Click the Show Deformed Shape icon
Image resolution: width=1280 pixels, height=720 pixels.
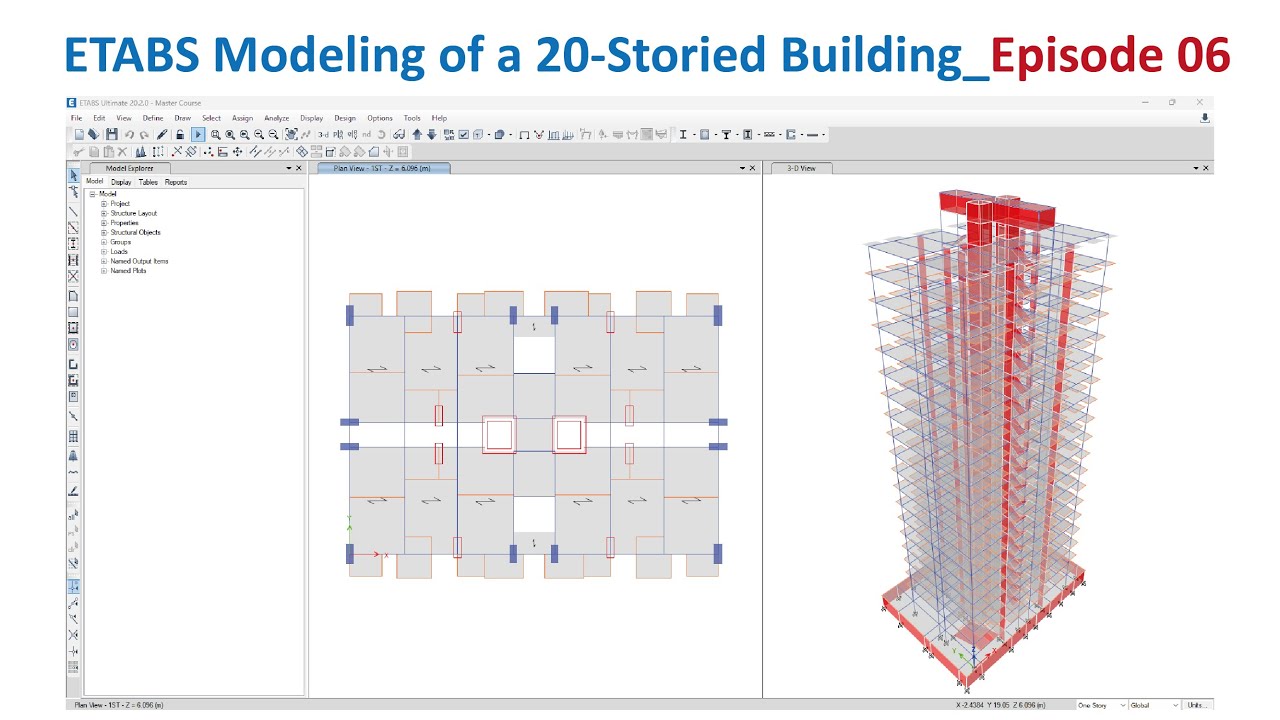[539, 134]
